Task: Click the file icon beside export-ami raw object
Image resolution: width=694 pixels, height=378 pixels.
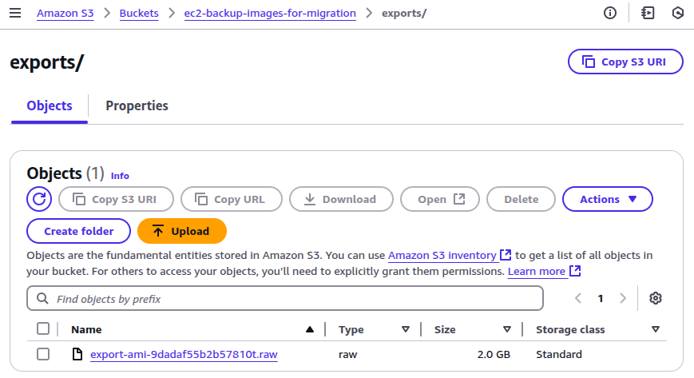Action: point(77,354)
